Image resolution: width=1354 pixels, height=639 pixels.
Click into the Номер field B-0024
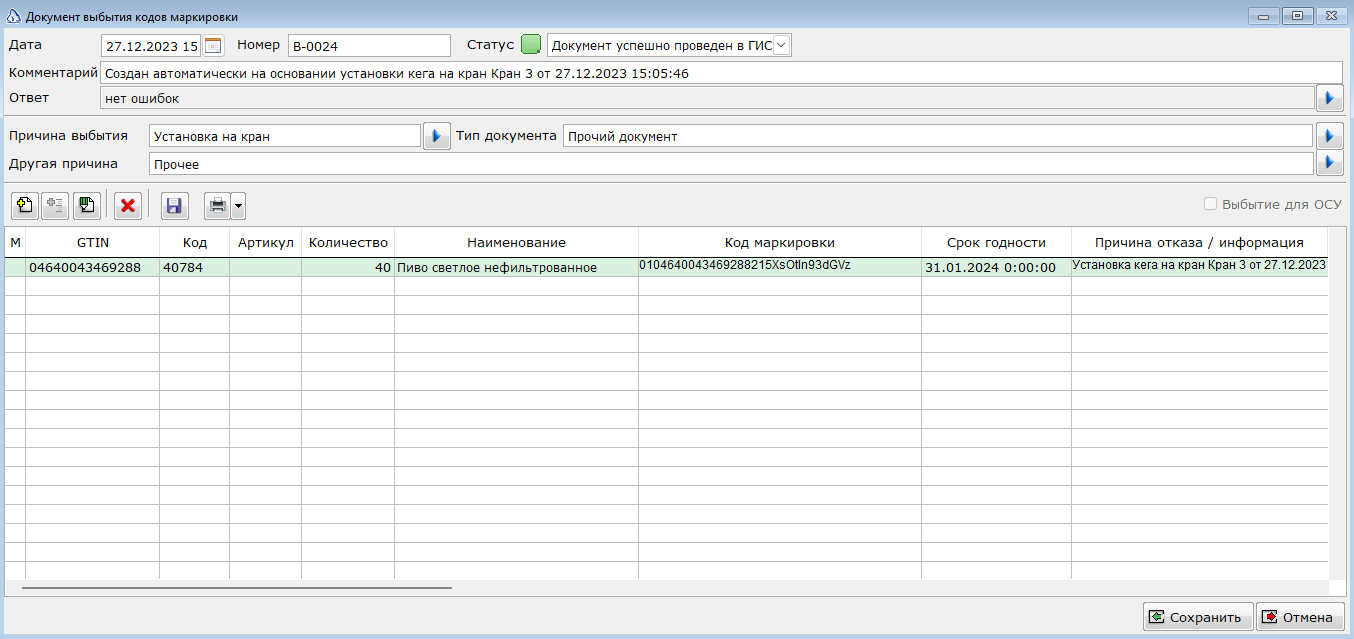pos(369,45)
